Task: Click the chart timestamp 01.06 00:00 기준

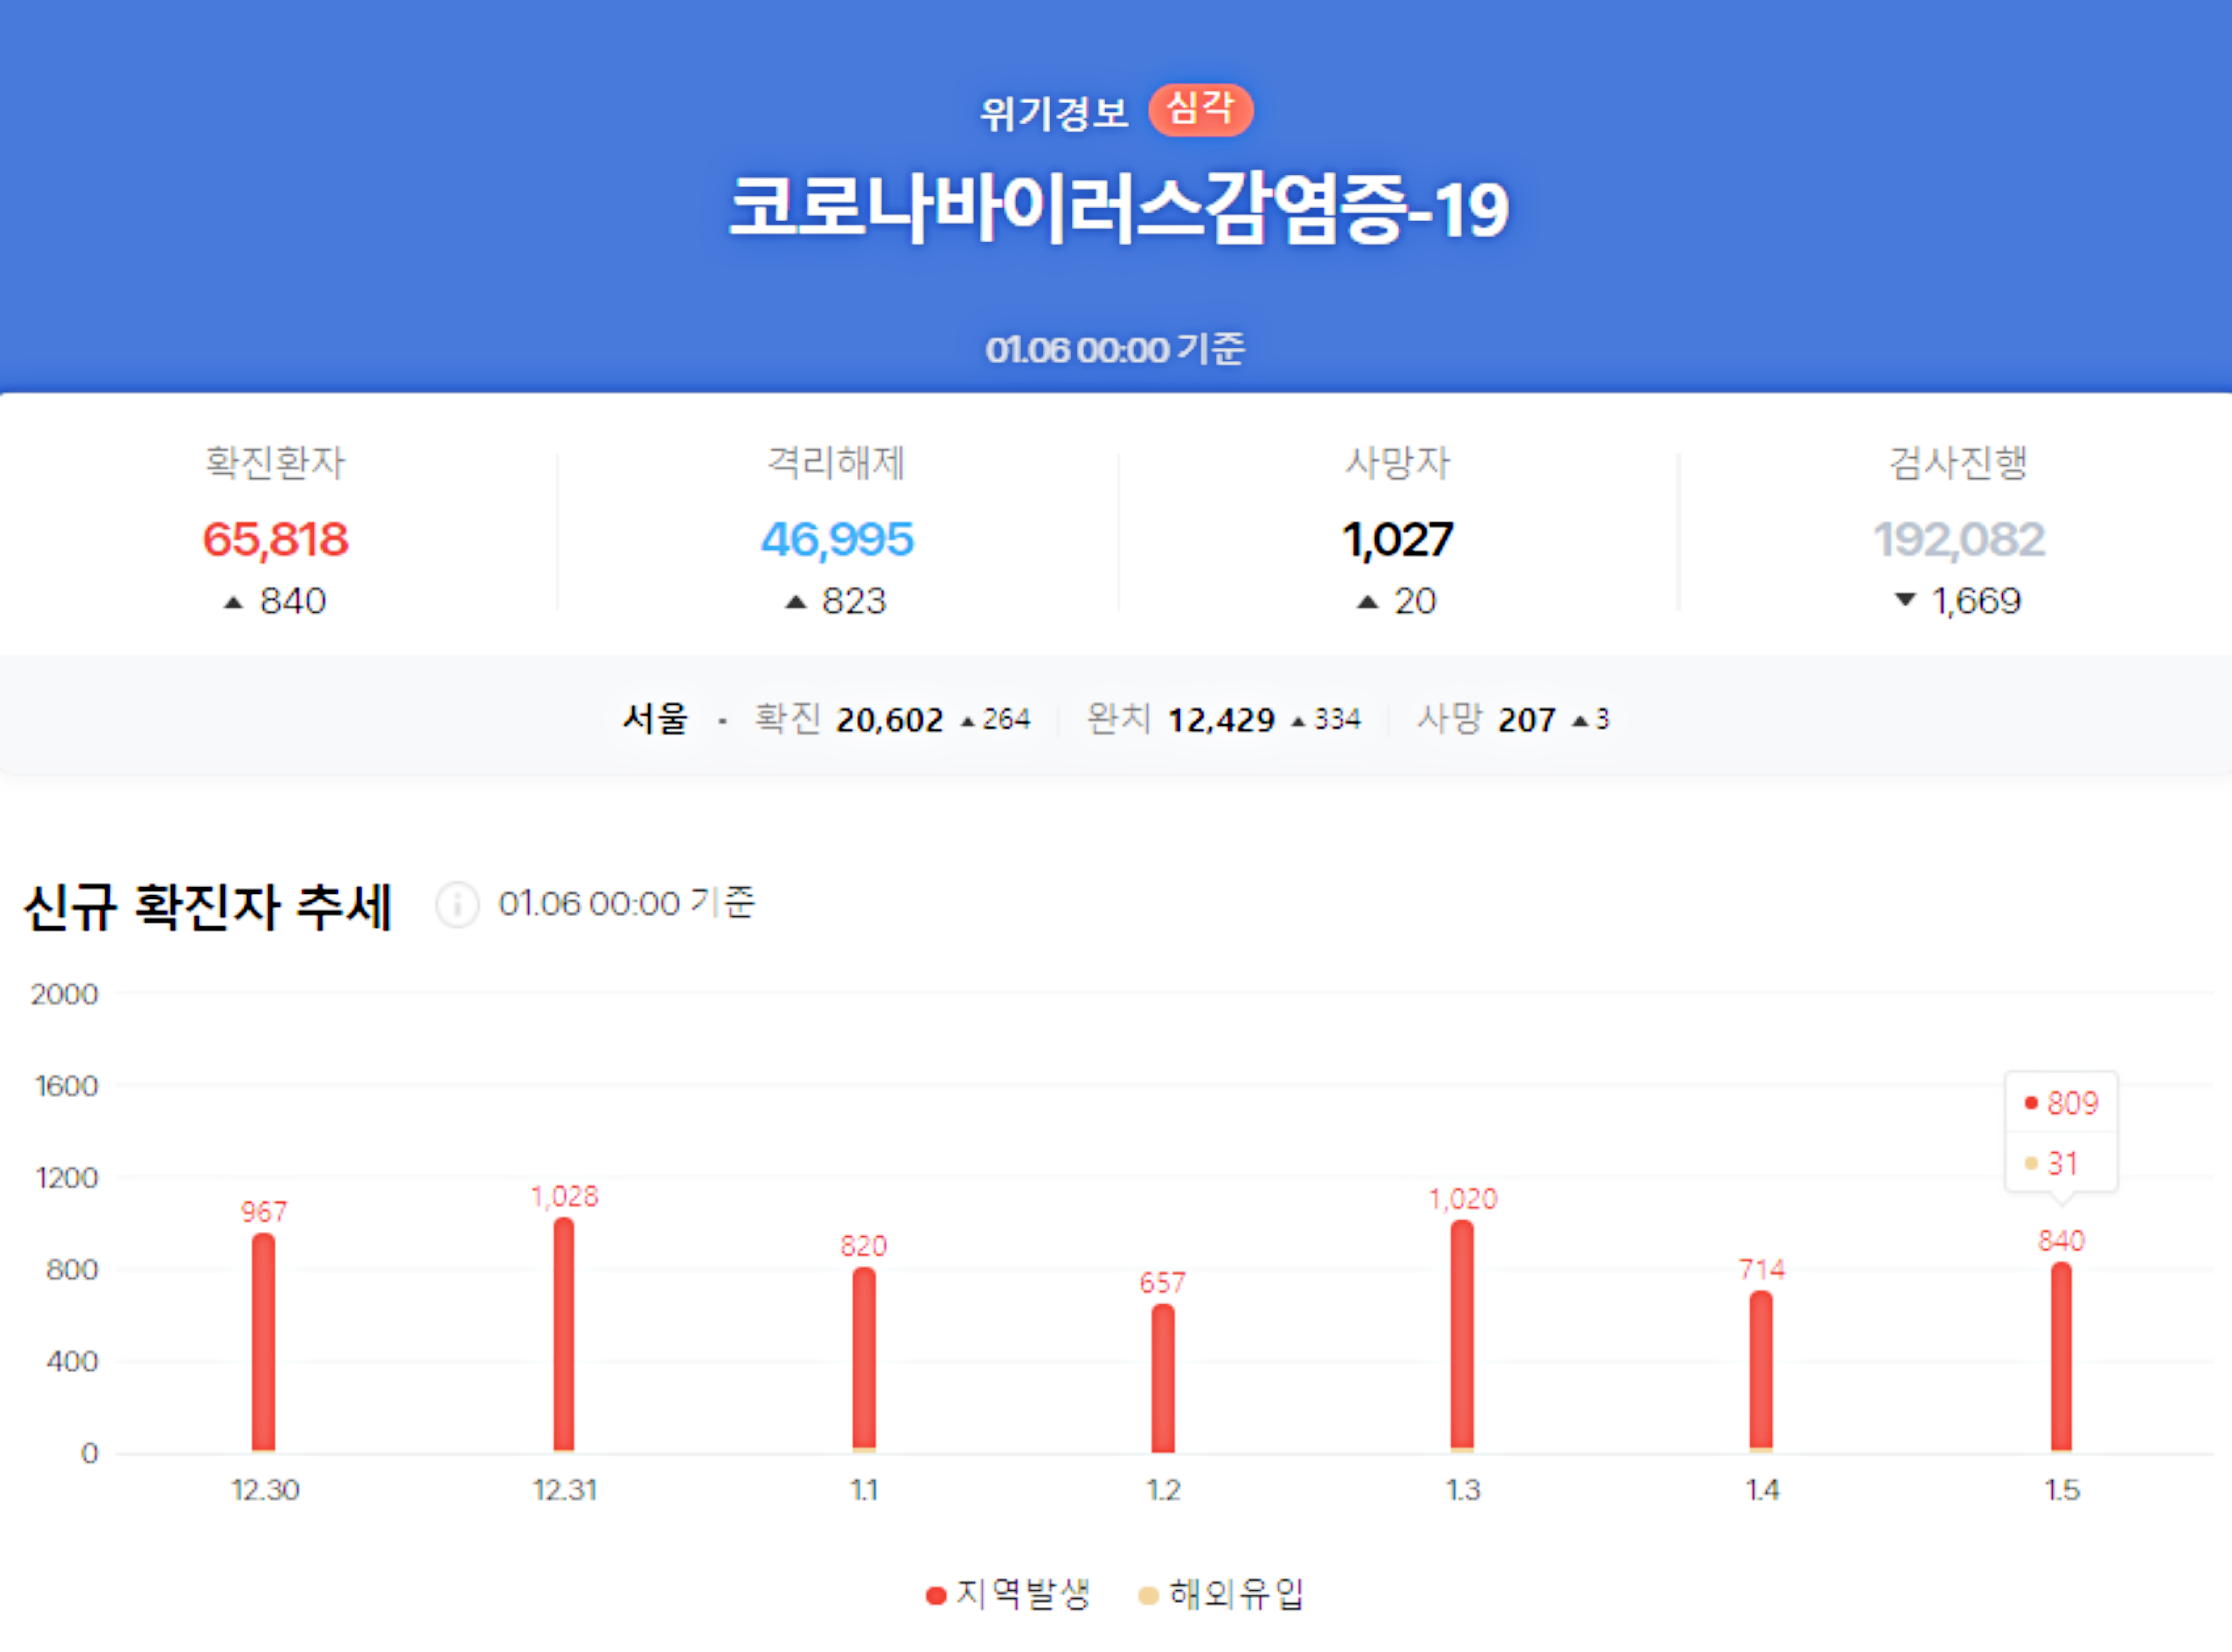Action: pyautogui.click(x=627, y=904)
